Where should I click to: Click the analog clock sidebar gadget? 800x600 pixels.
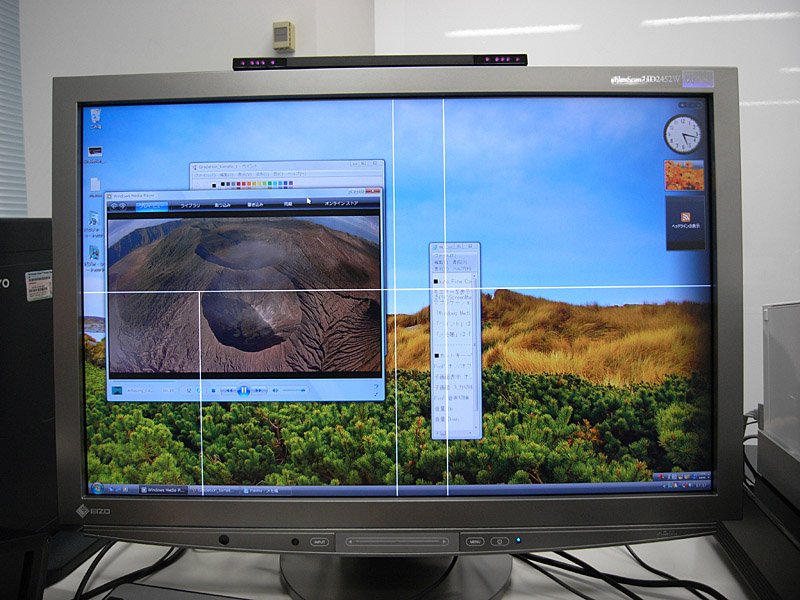coord(683,134)
